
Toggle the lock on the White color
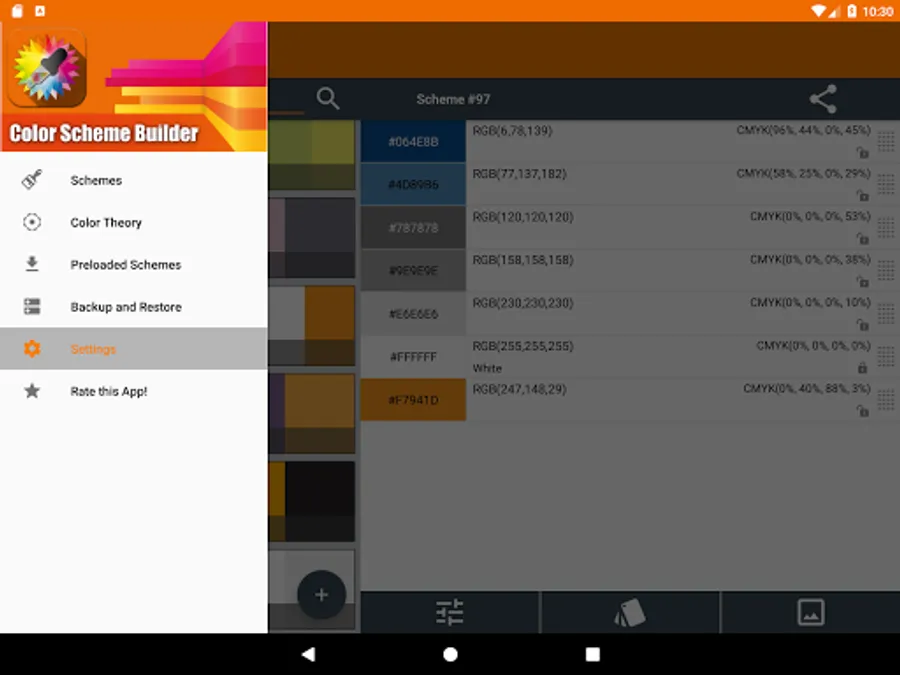click(862, 367)
